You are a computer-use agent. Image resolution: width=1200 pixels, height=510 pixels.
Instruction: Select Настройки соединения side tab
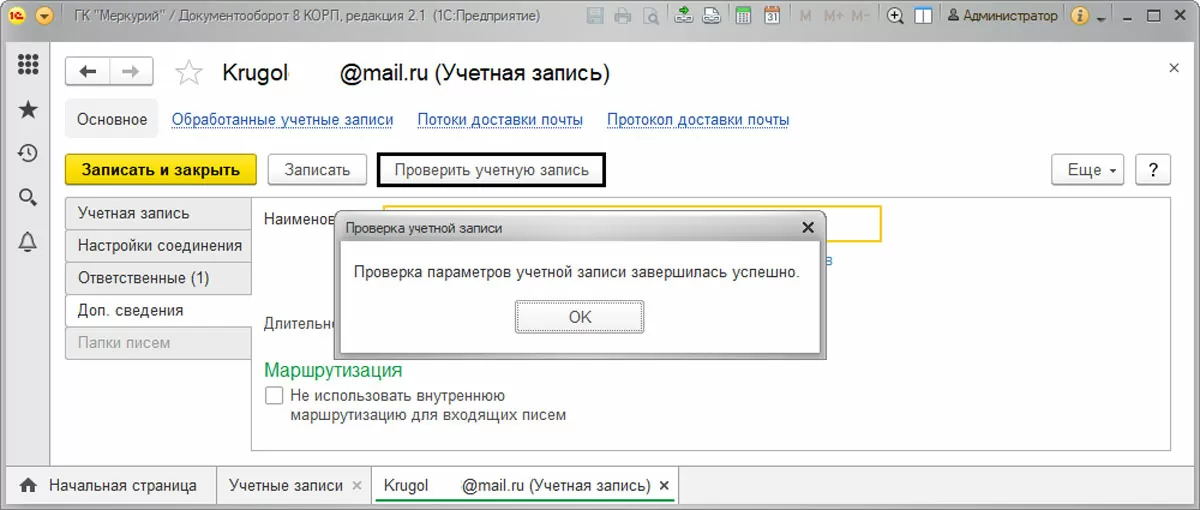coord(158,245)
